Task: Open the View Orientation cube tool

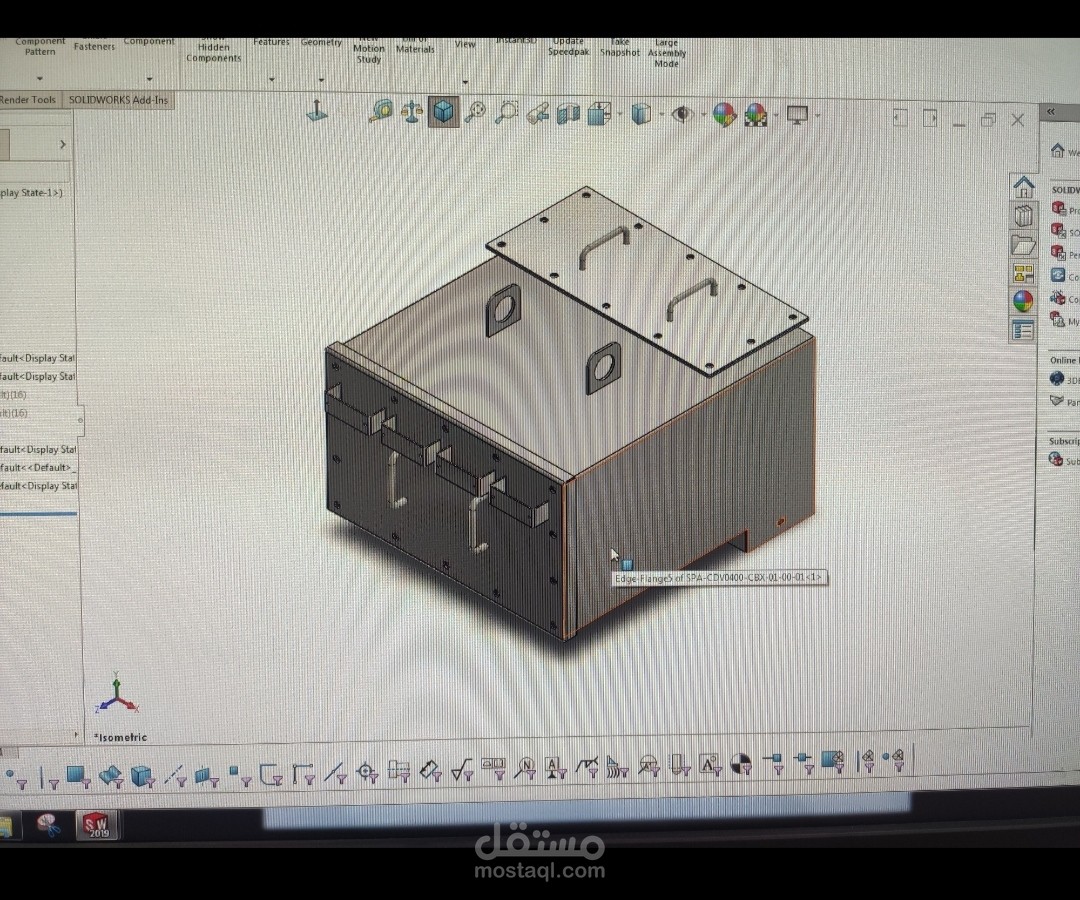Action: point(443,111)
